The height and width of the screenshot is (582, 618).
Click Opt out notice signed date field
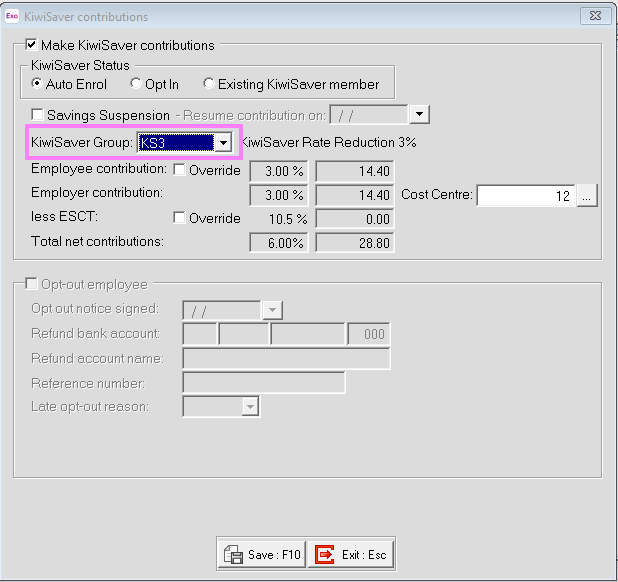click(x=222, y=311)
